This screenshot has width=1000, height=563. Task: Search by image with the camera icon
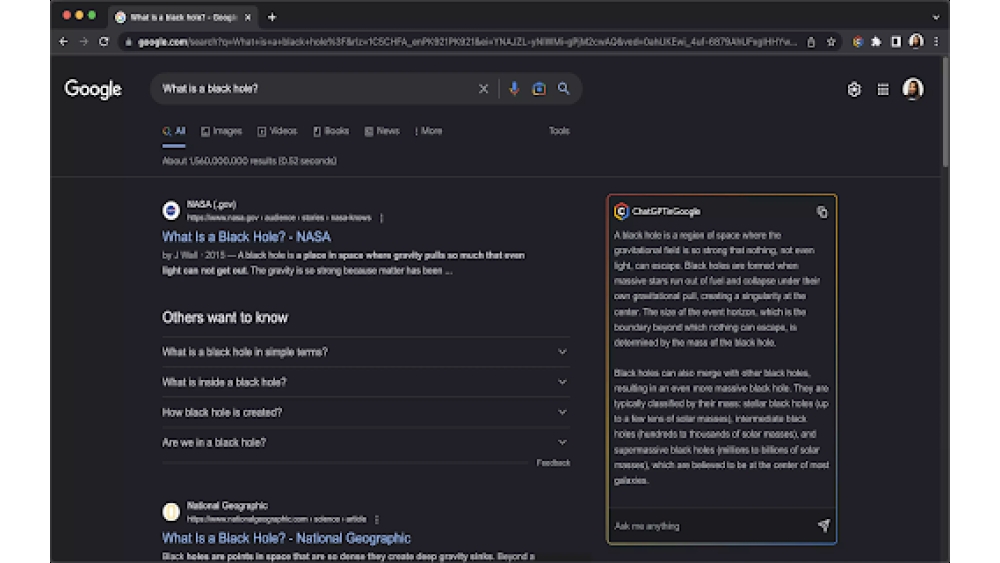click(539, 89)
